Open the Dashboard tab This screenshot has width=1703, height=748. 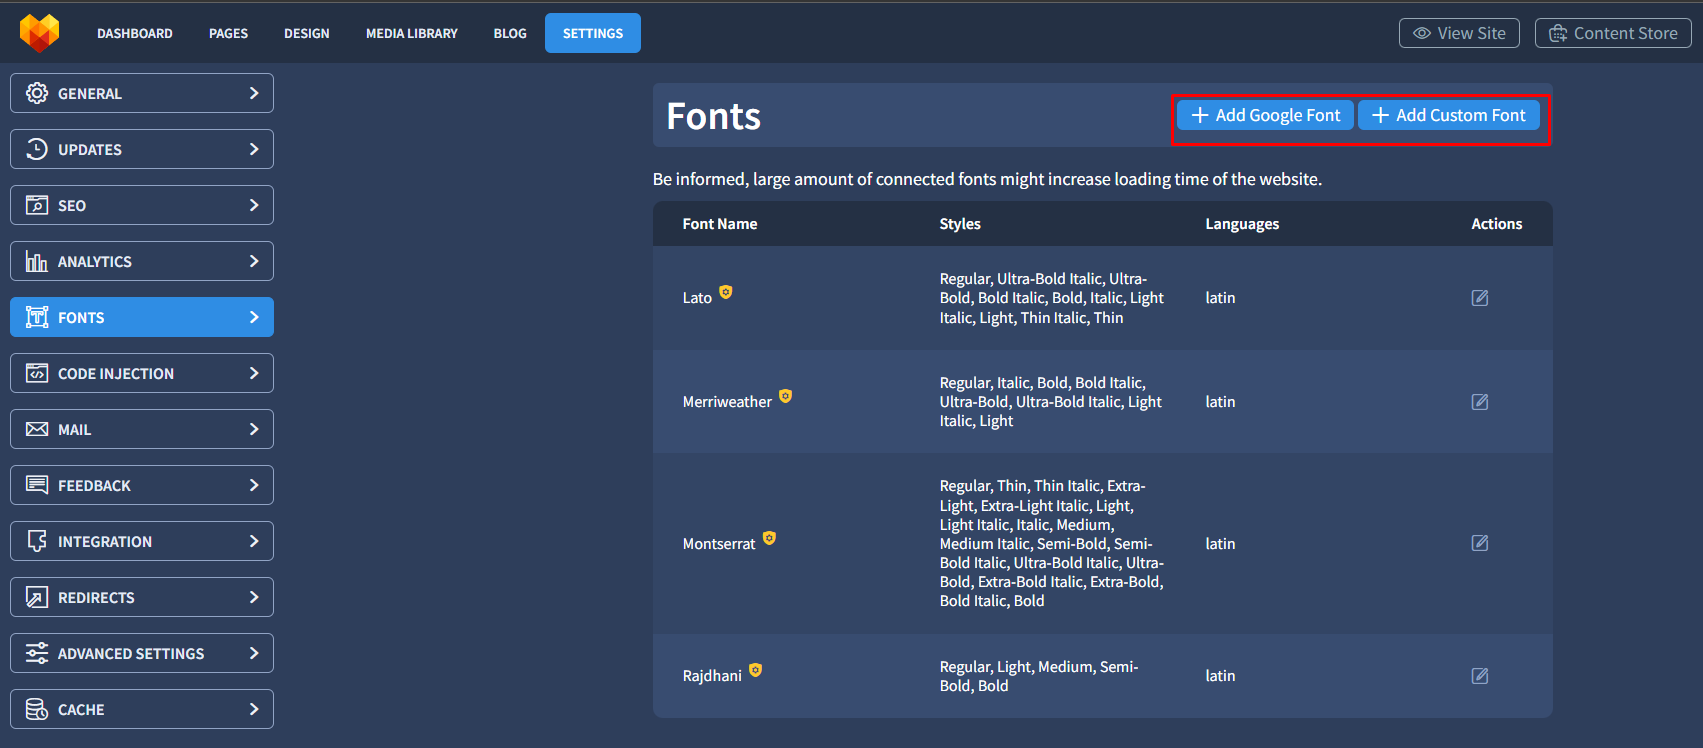135,33
